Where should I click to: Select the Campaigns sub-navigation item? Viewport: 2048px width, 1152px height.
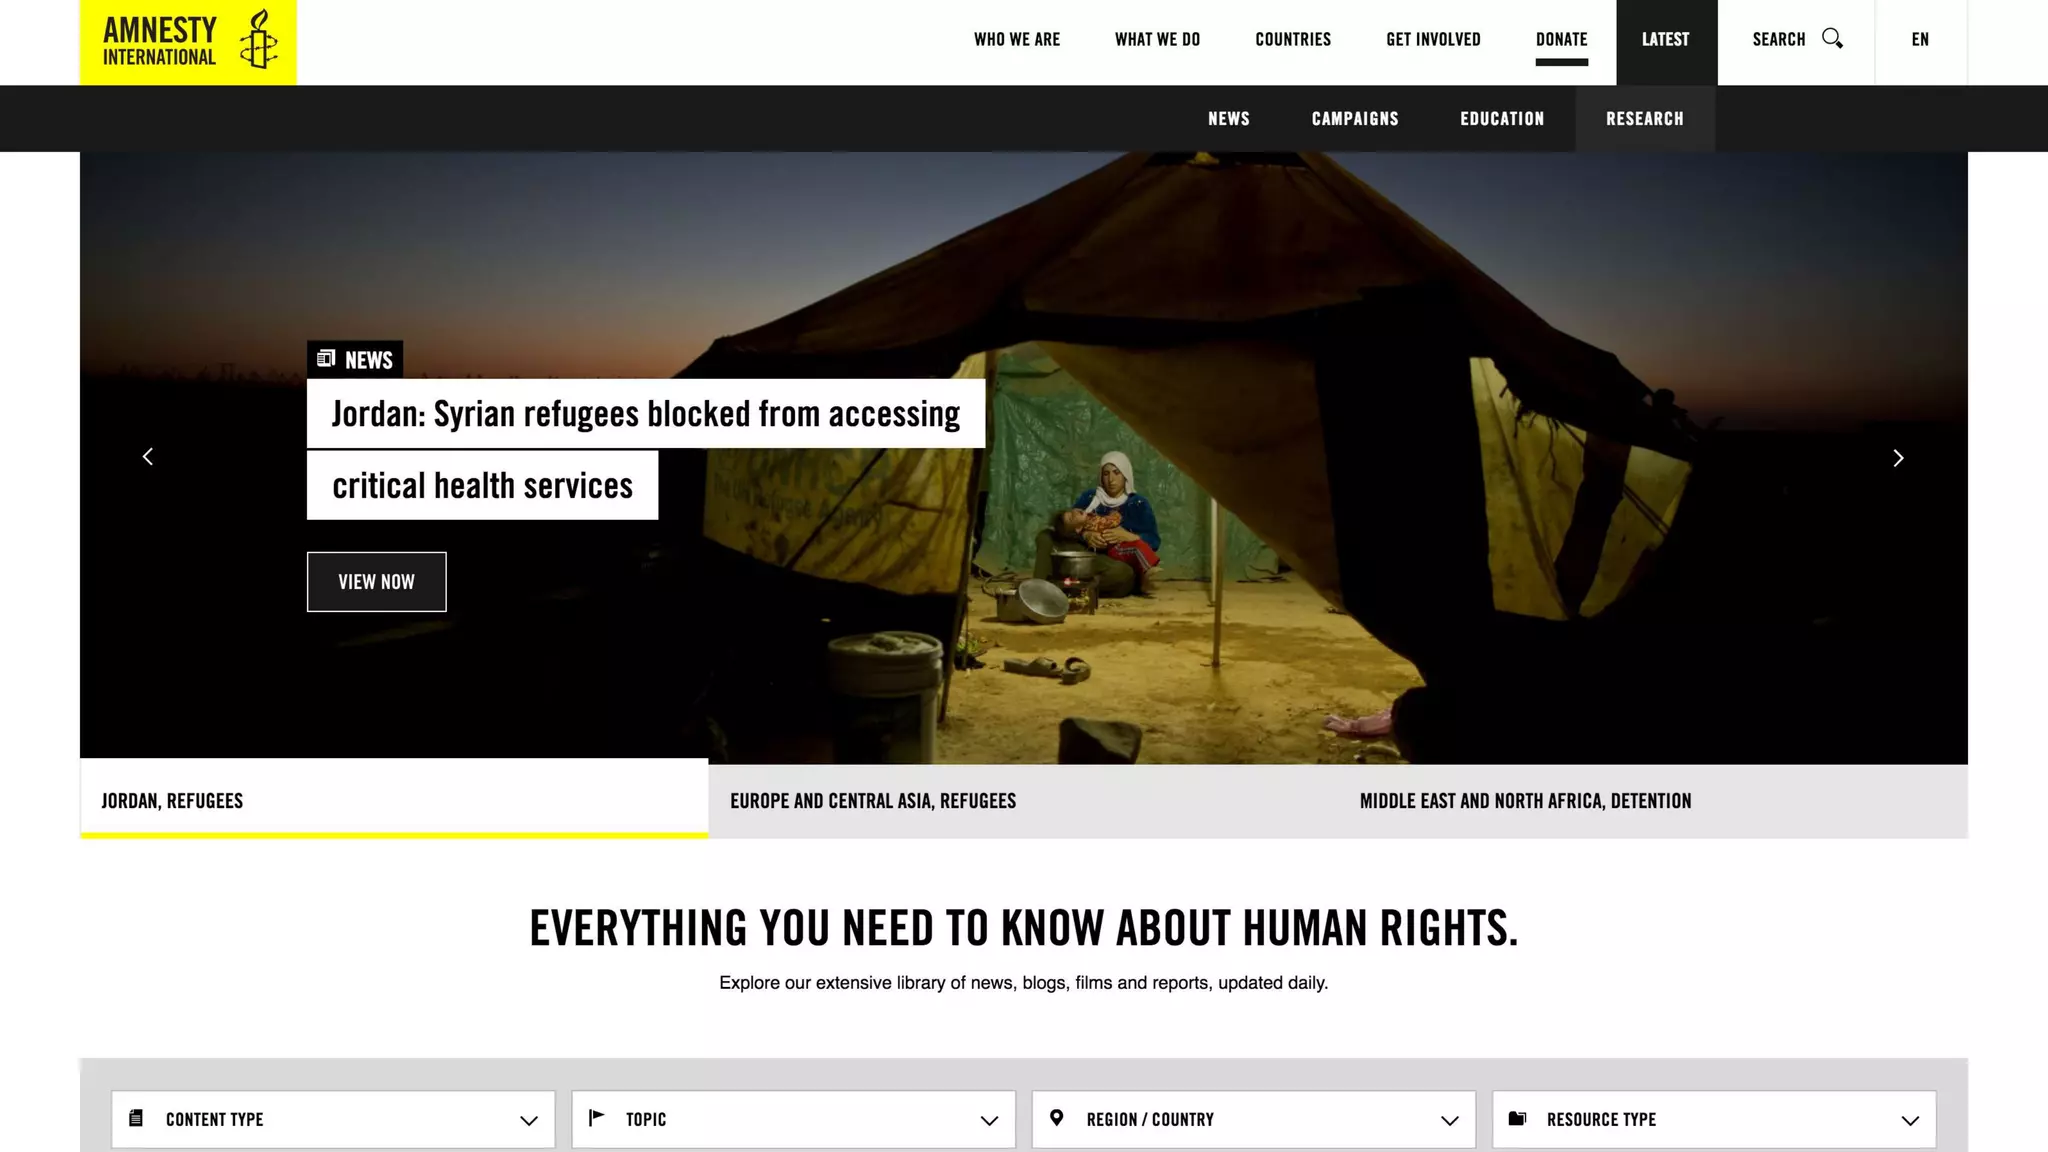coord(1355,119)
